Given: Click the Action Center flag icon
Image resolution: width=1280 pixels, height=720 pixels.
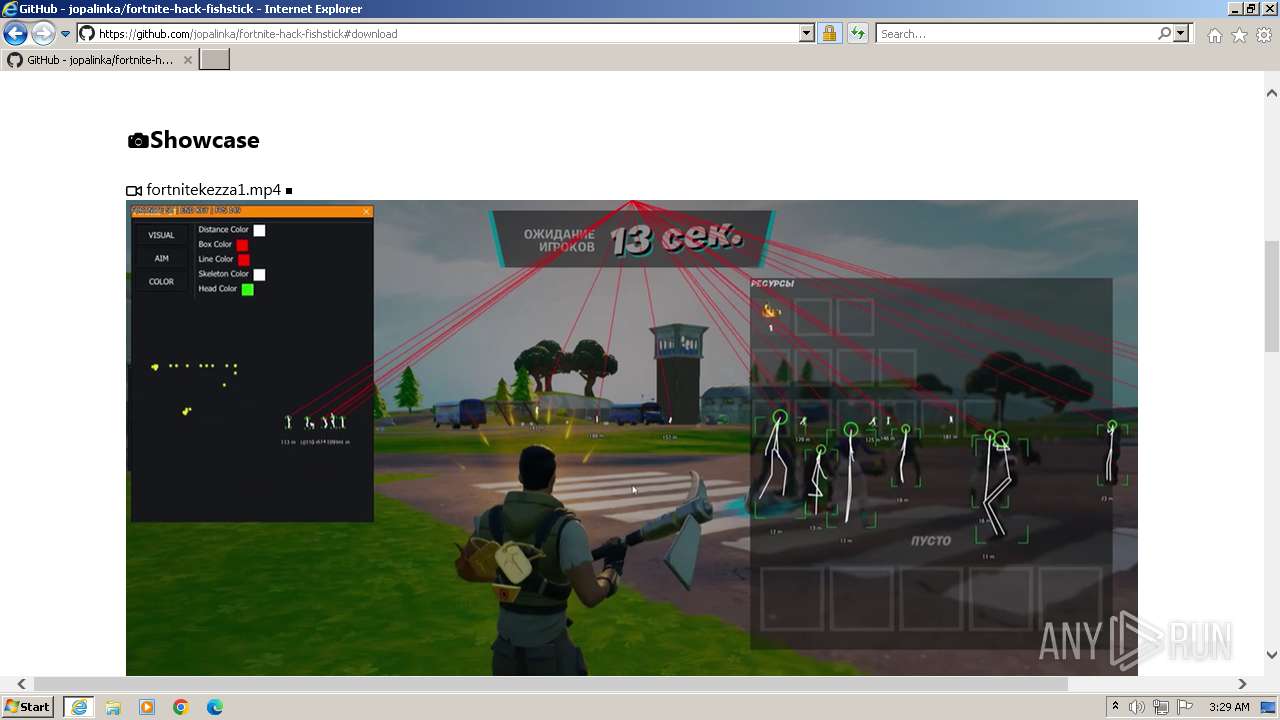Looking at the screenshot, I should [x=1185, y=707].
